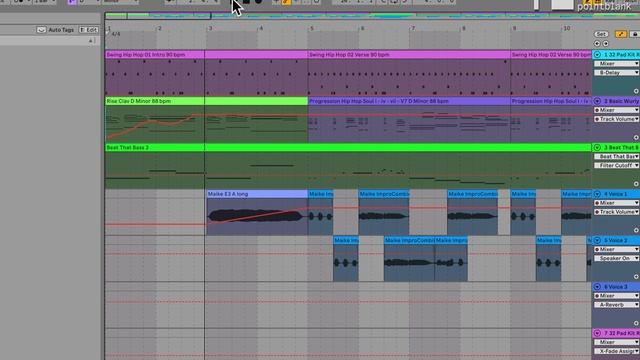Fold the 2 Basic Wurly track
Image resolution: width=640 pixels, height=360 pixels.
pyautogui.click(x=597, y=101)
